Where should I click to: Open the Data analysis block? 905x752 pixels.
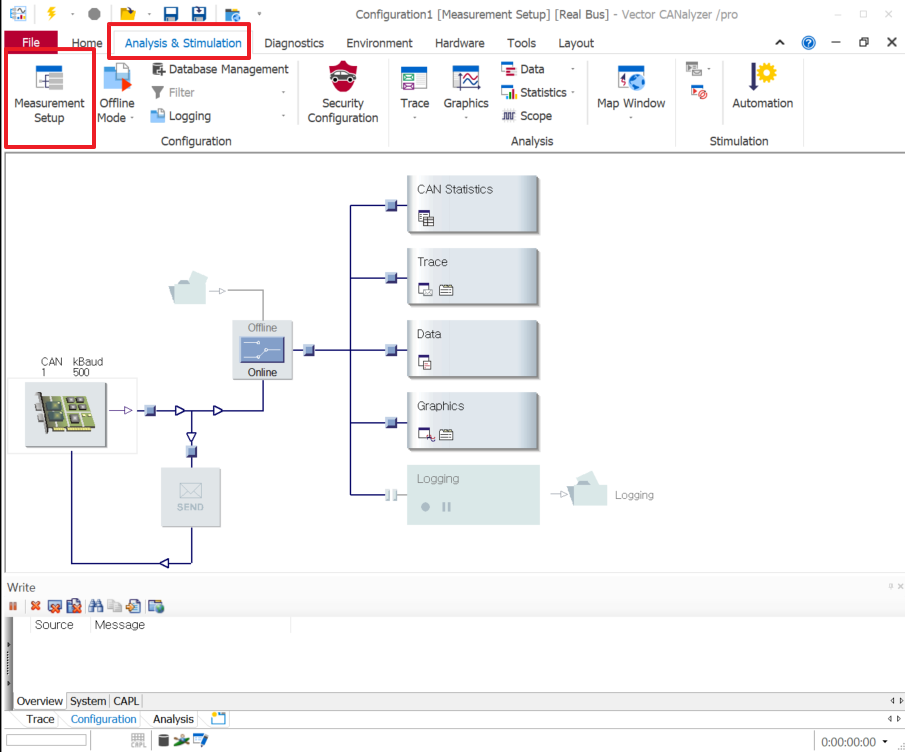[x=473, y=349]
